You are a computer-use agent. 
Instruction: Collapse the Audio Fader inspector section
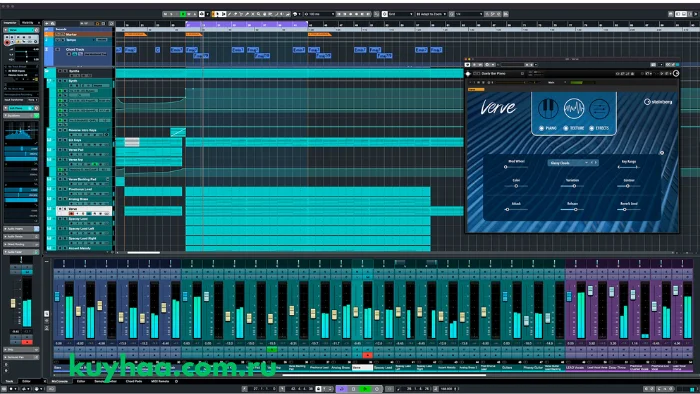click(x=21, y=252)
